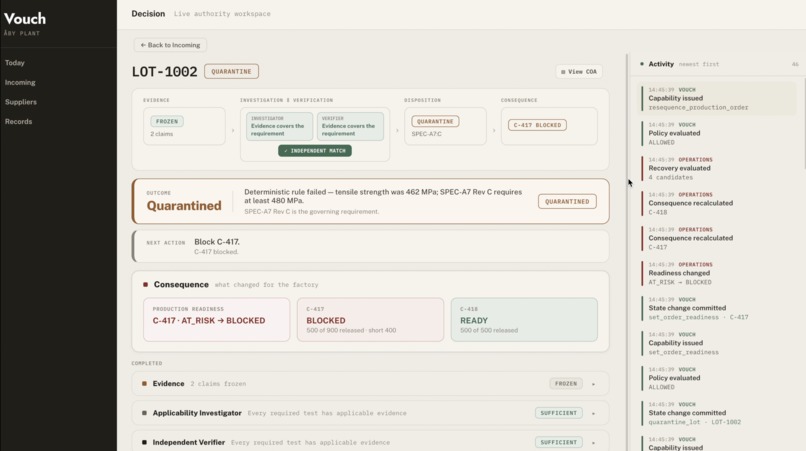The height and width of the screenshot is (451, 806).
Task: Click the Independent Verifier row title
Action: (x=189, y=442)
